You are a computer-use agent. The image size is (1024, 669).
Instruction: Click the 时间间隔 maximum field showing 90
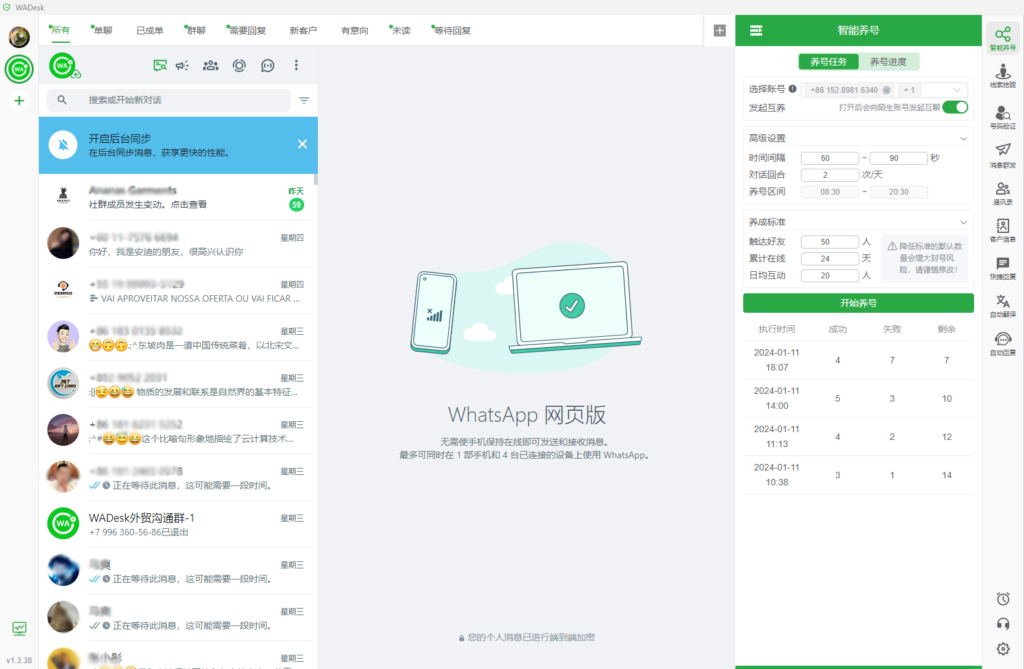pyautogui.click(x=899, y=158)
